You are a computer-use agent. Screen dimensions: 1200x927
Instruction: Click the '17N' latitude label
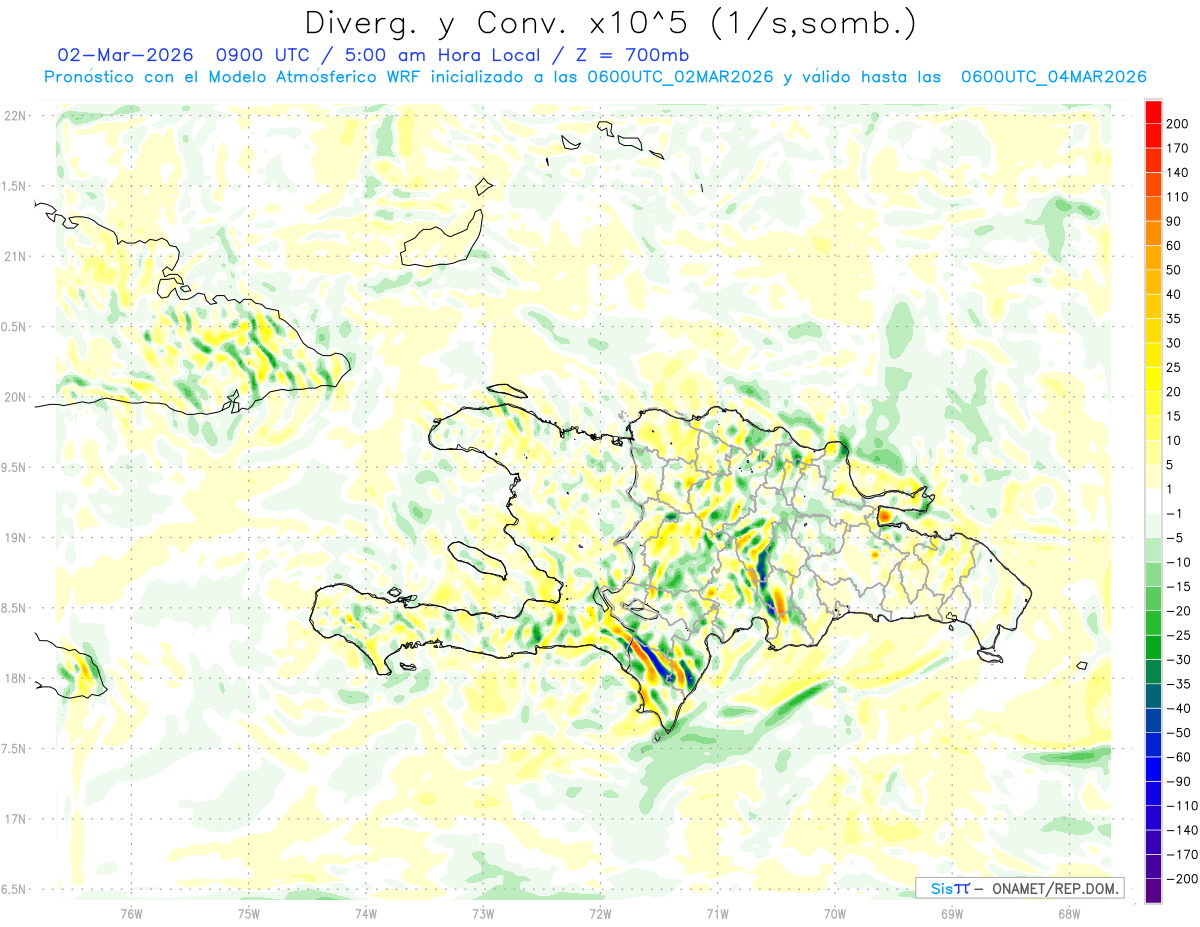tap(14, 819)
